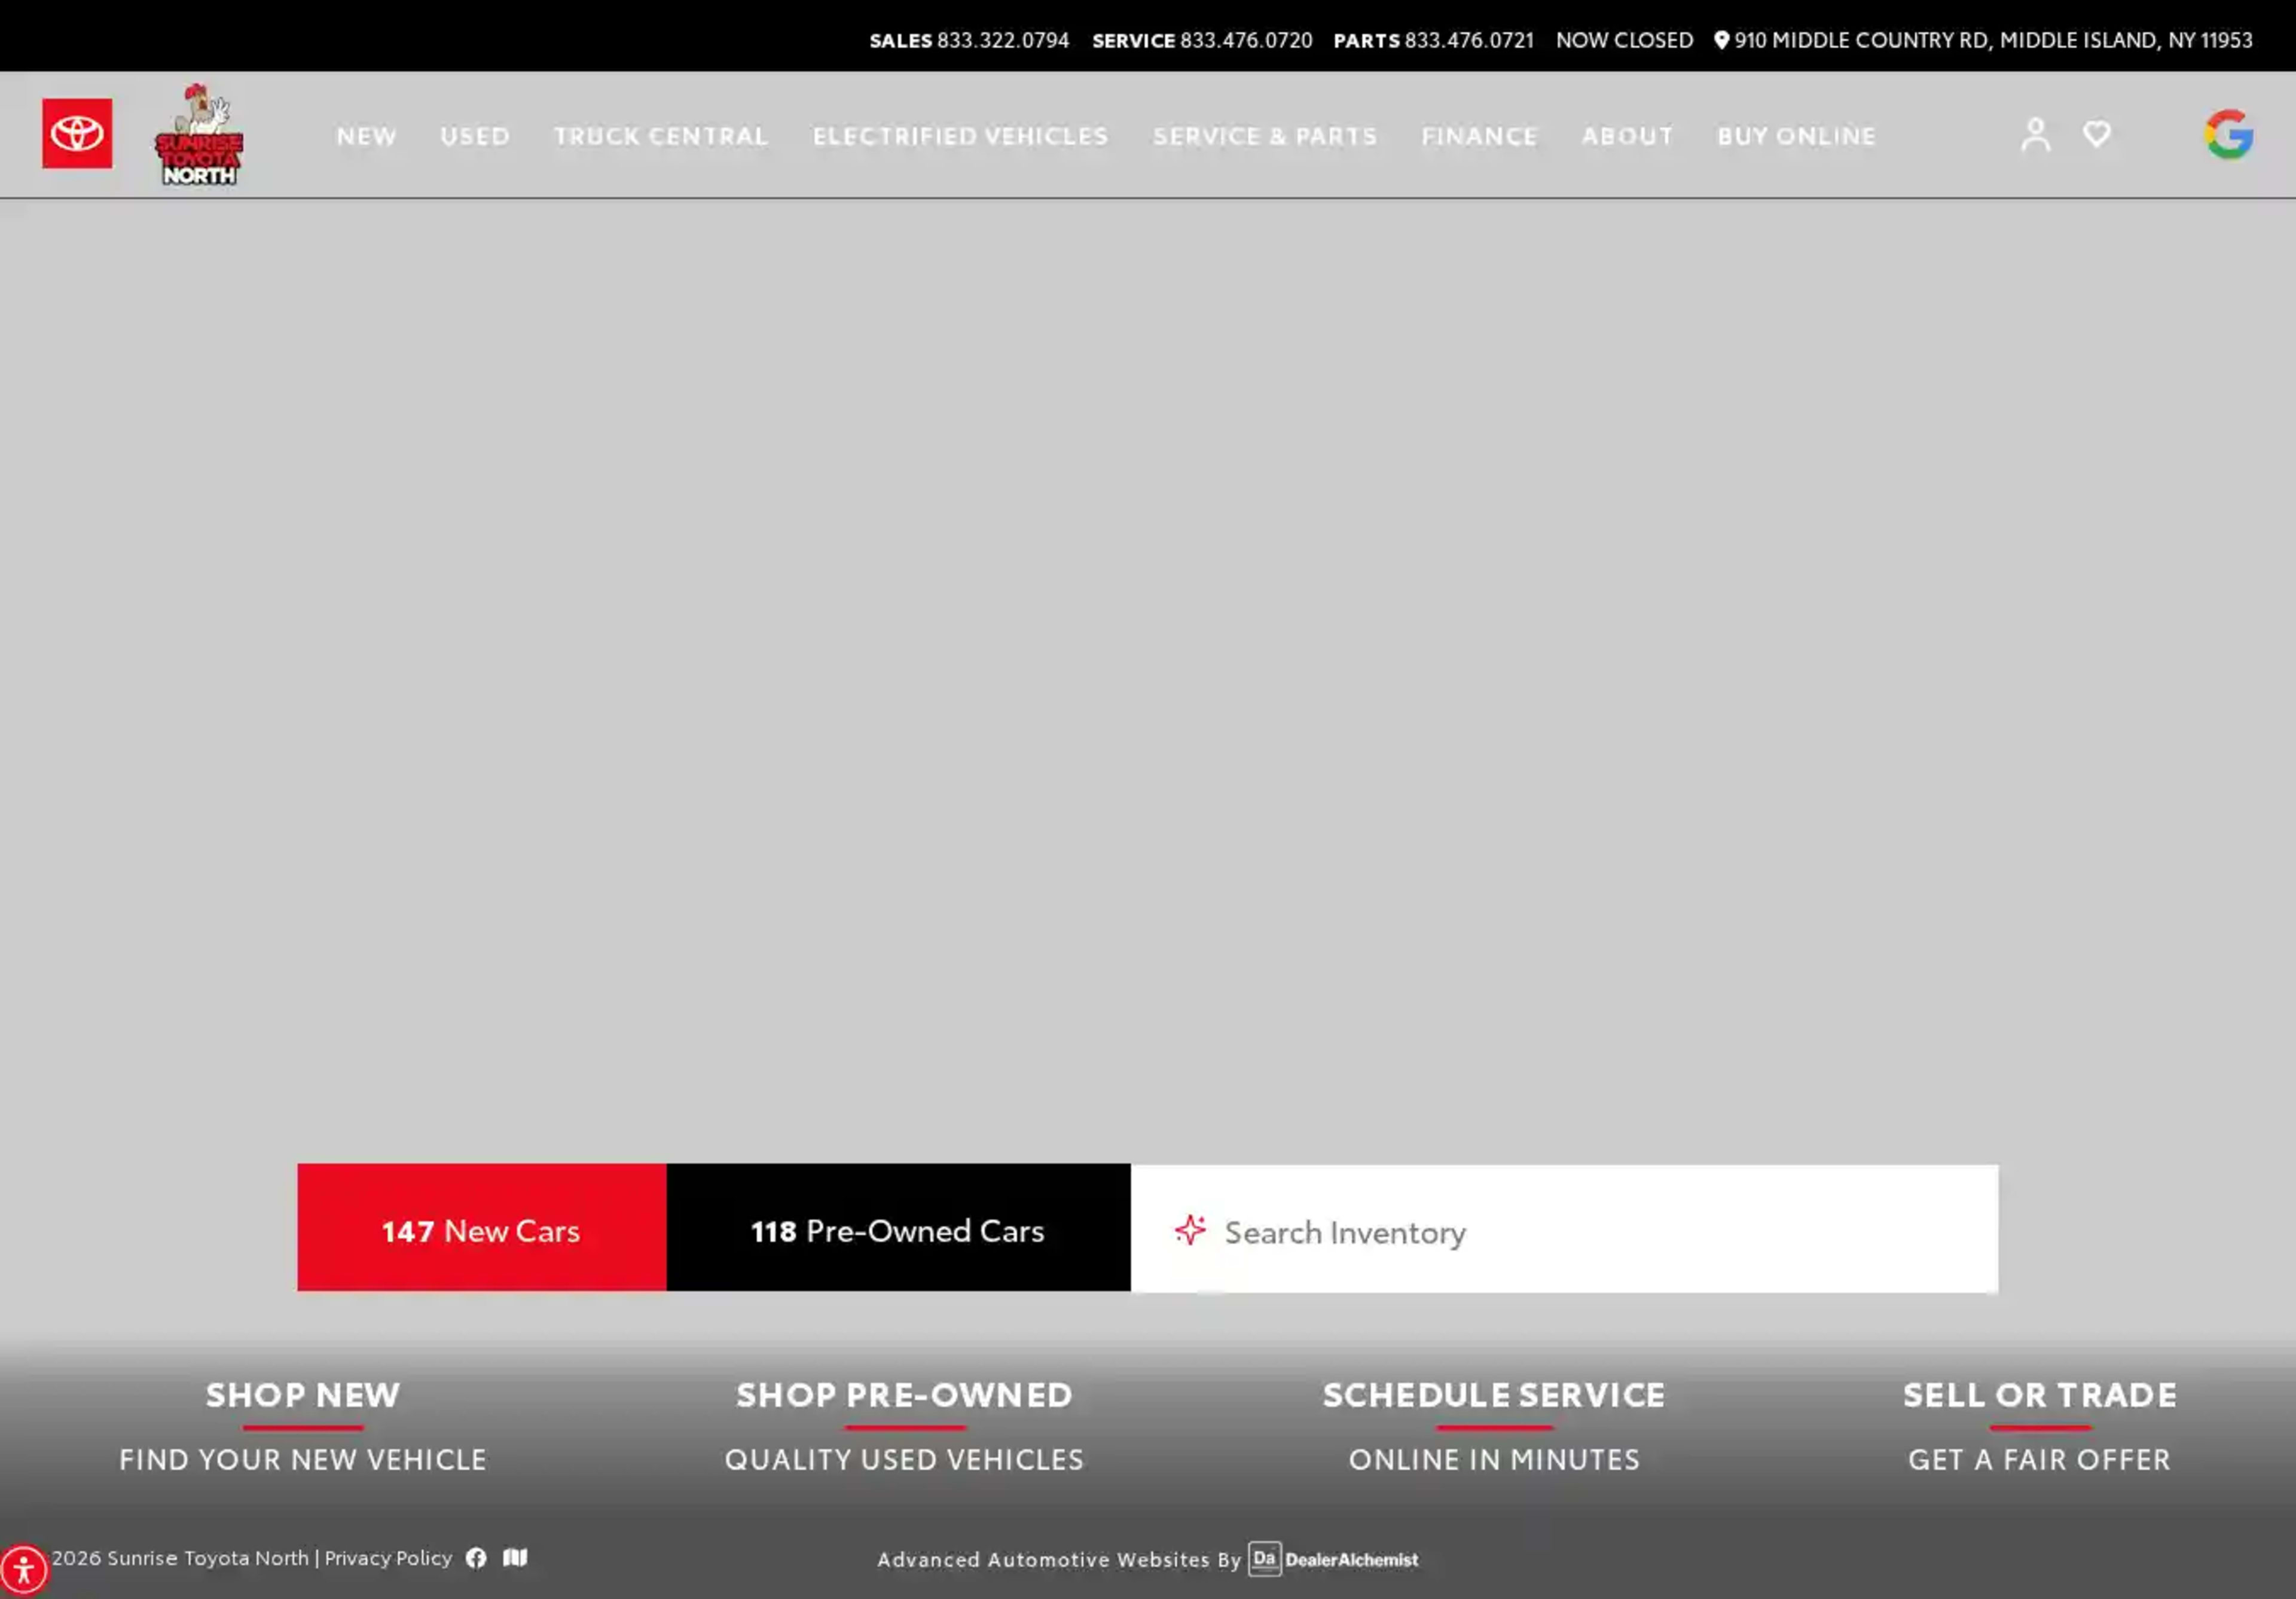2296x1599 pixels.
Task: Call the Parts number 833.476.0721
Action: click(1433, 40)
